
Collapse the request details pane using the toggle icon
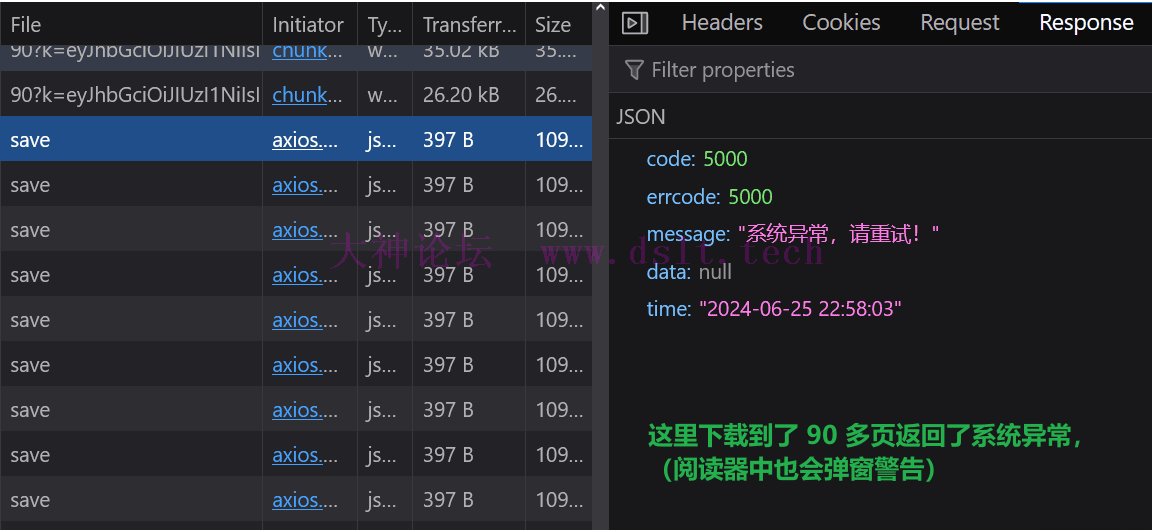coord(635,23)
